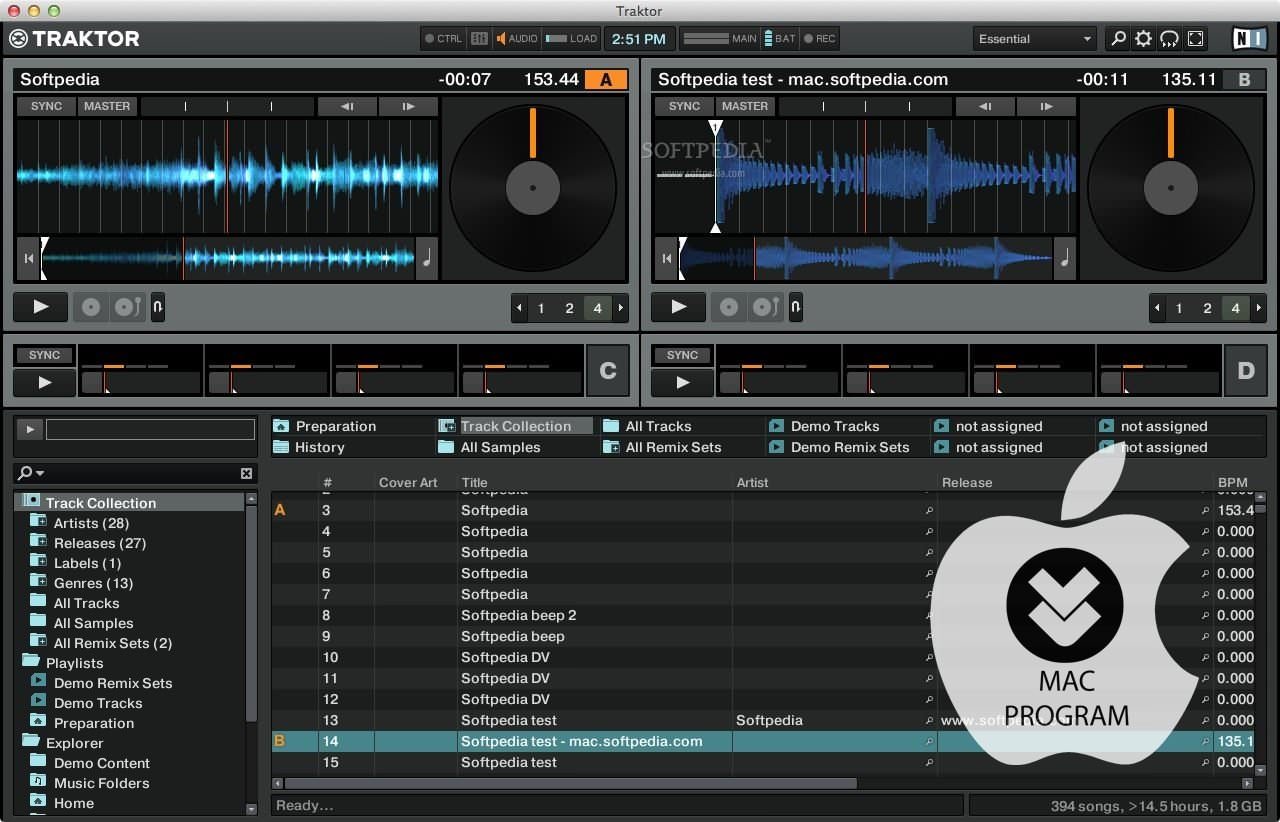Click Deck B cup button
The width and height of the screenshot is (1280, 822).
pyautogui.click(x=765, y=307)
